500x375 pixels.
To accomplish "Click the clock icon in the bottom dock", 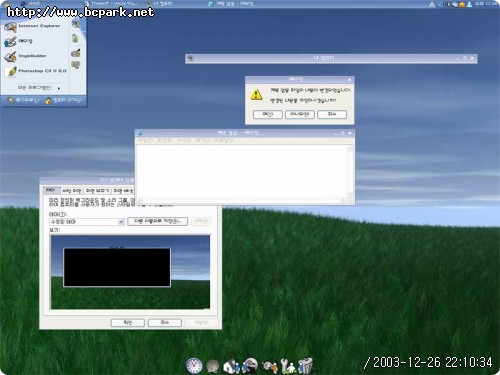I will pyautogui.click(x=194, y=366).
